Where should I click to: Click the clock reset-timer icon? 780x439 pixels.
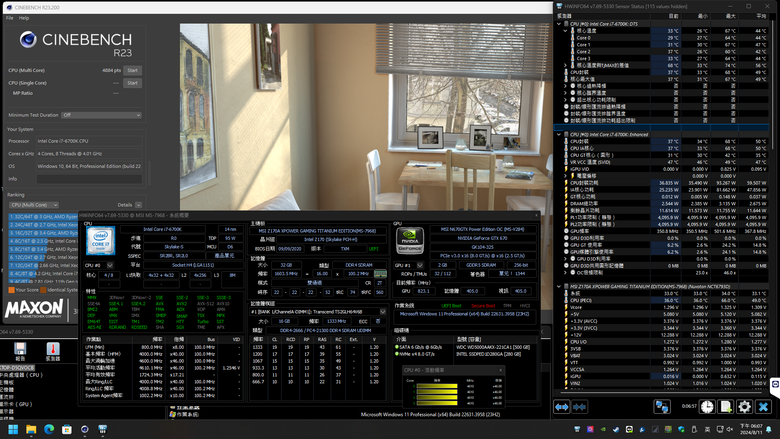[707, 407]
